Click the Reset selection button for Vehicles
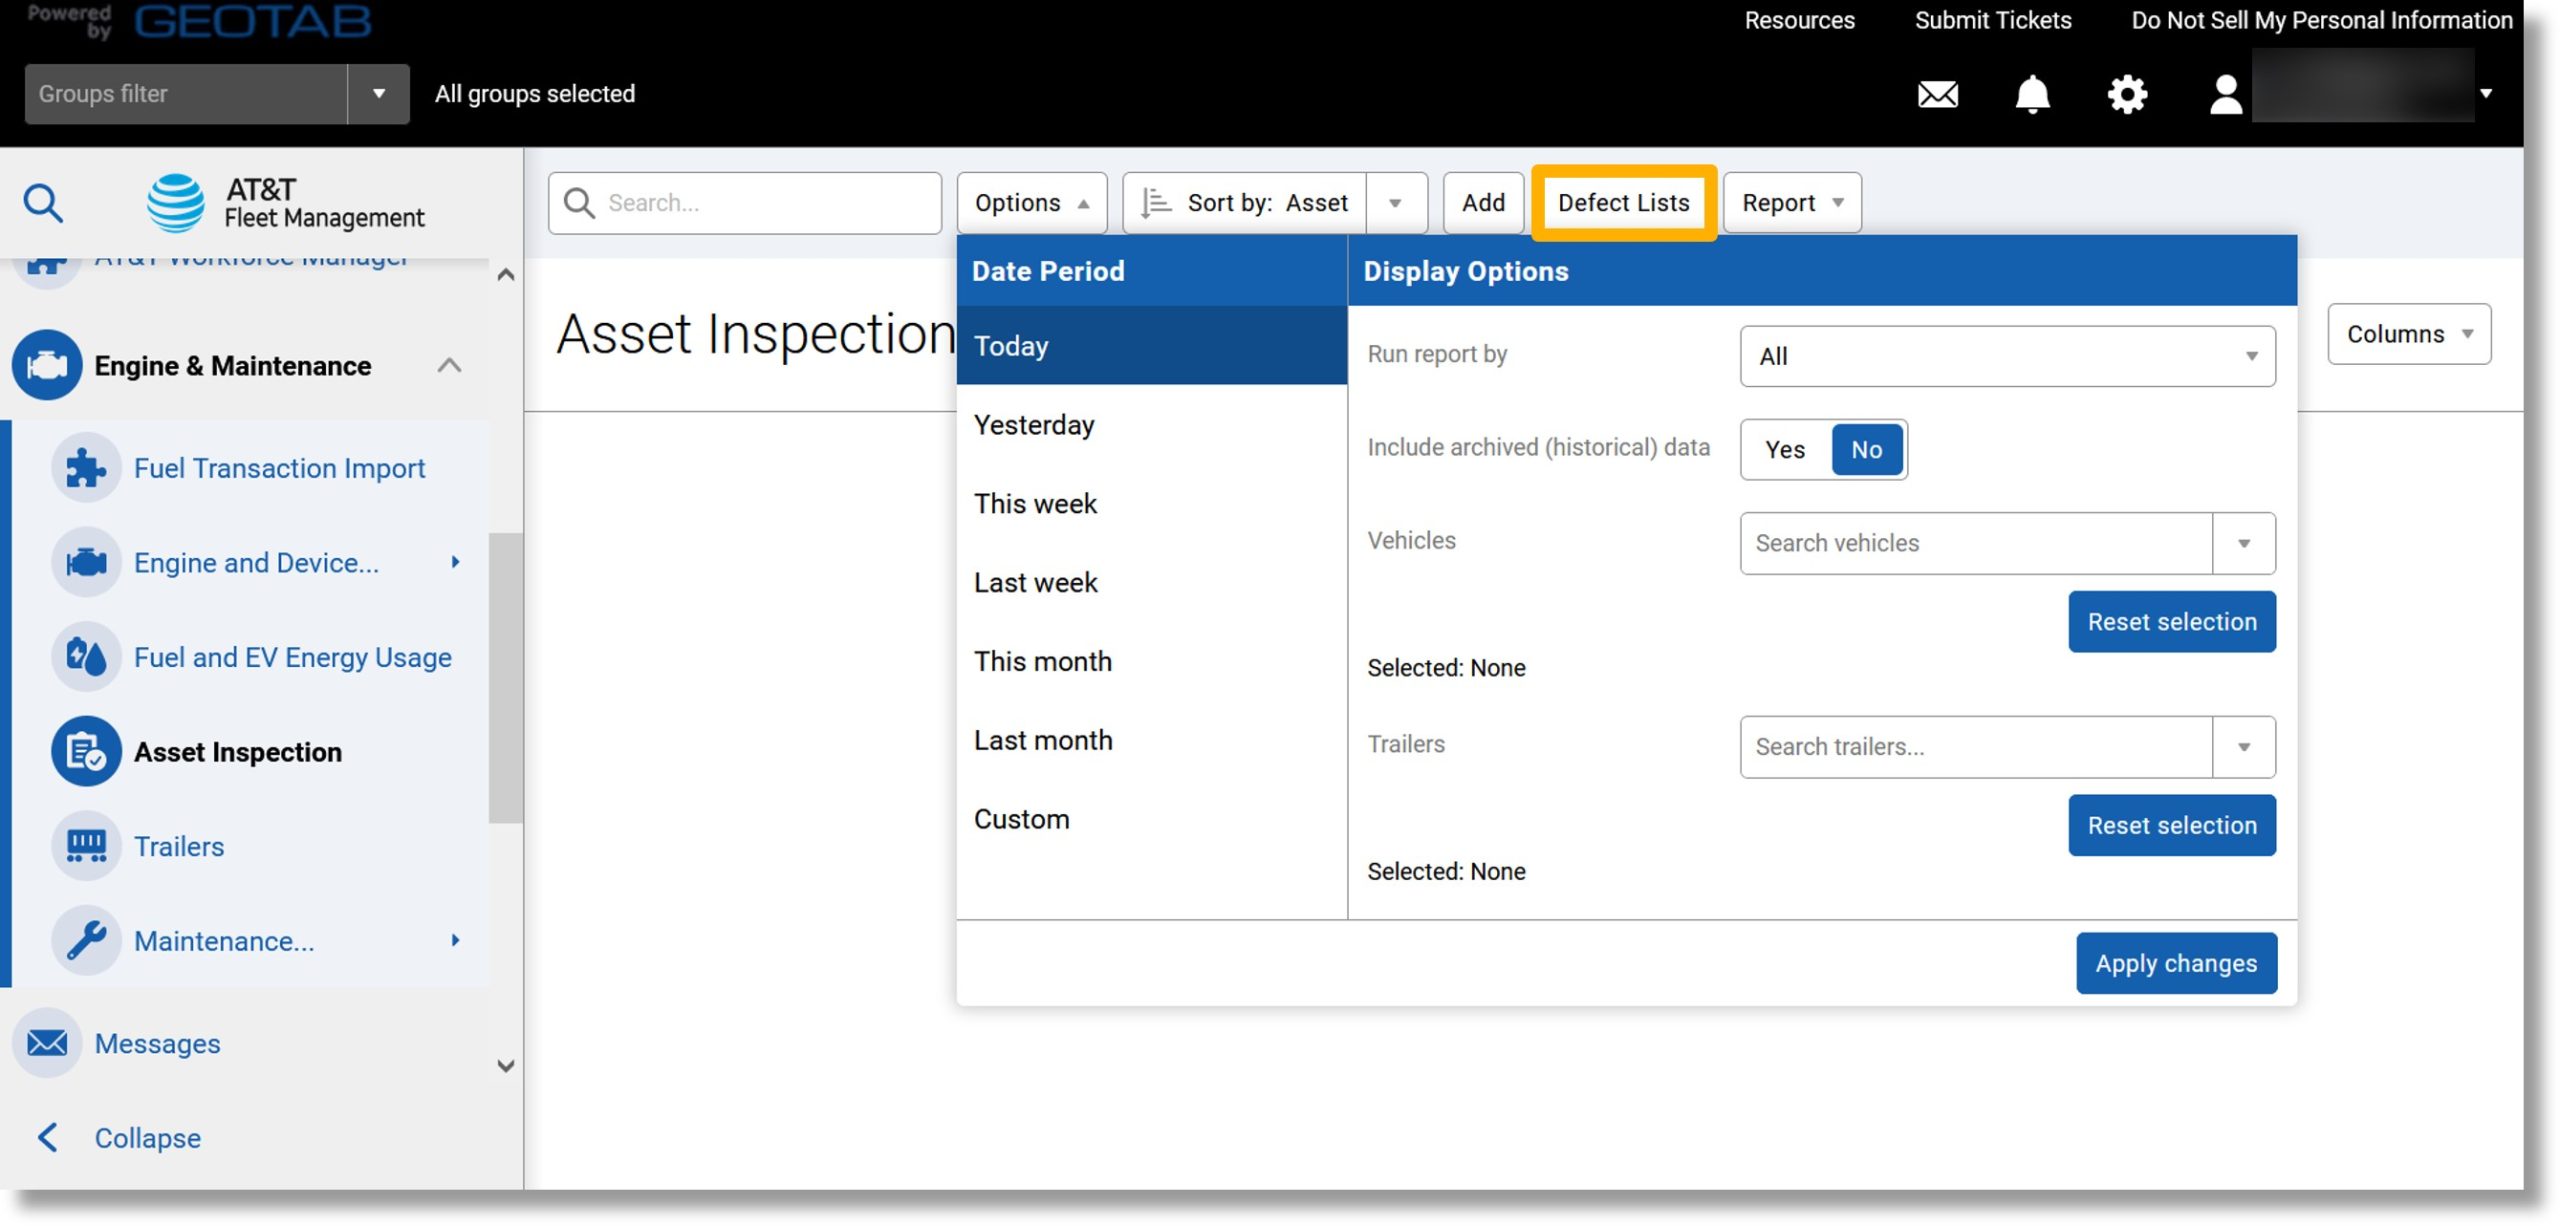 (2171, 620)
